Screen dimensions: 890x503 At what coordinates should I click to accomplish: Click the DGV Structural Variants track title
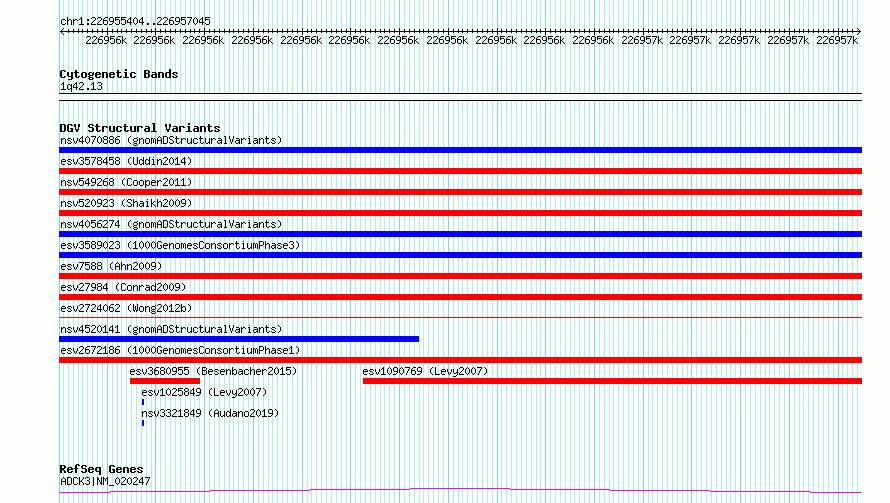[140, 128]
